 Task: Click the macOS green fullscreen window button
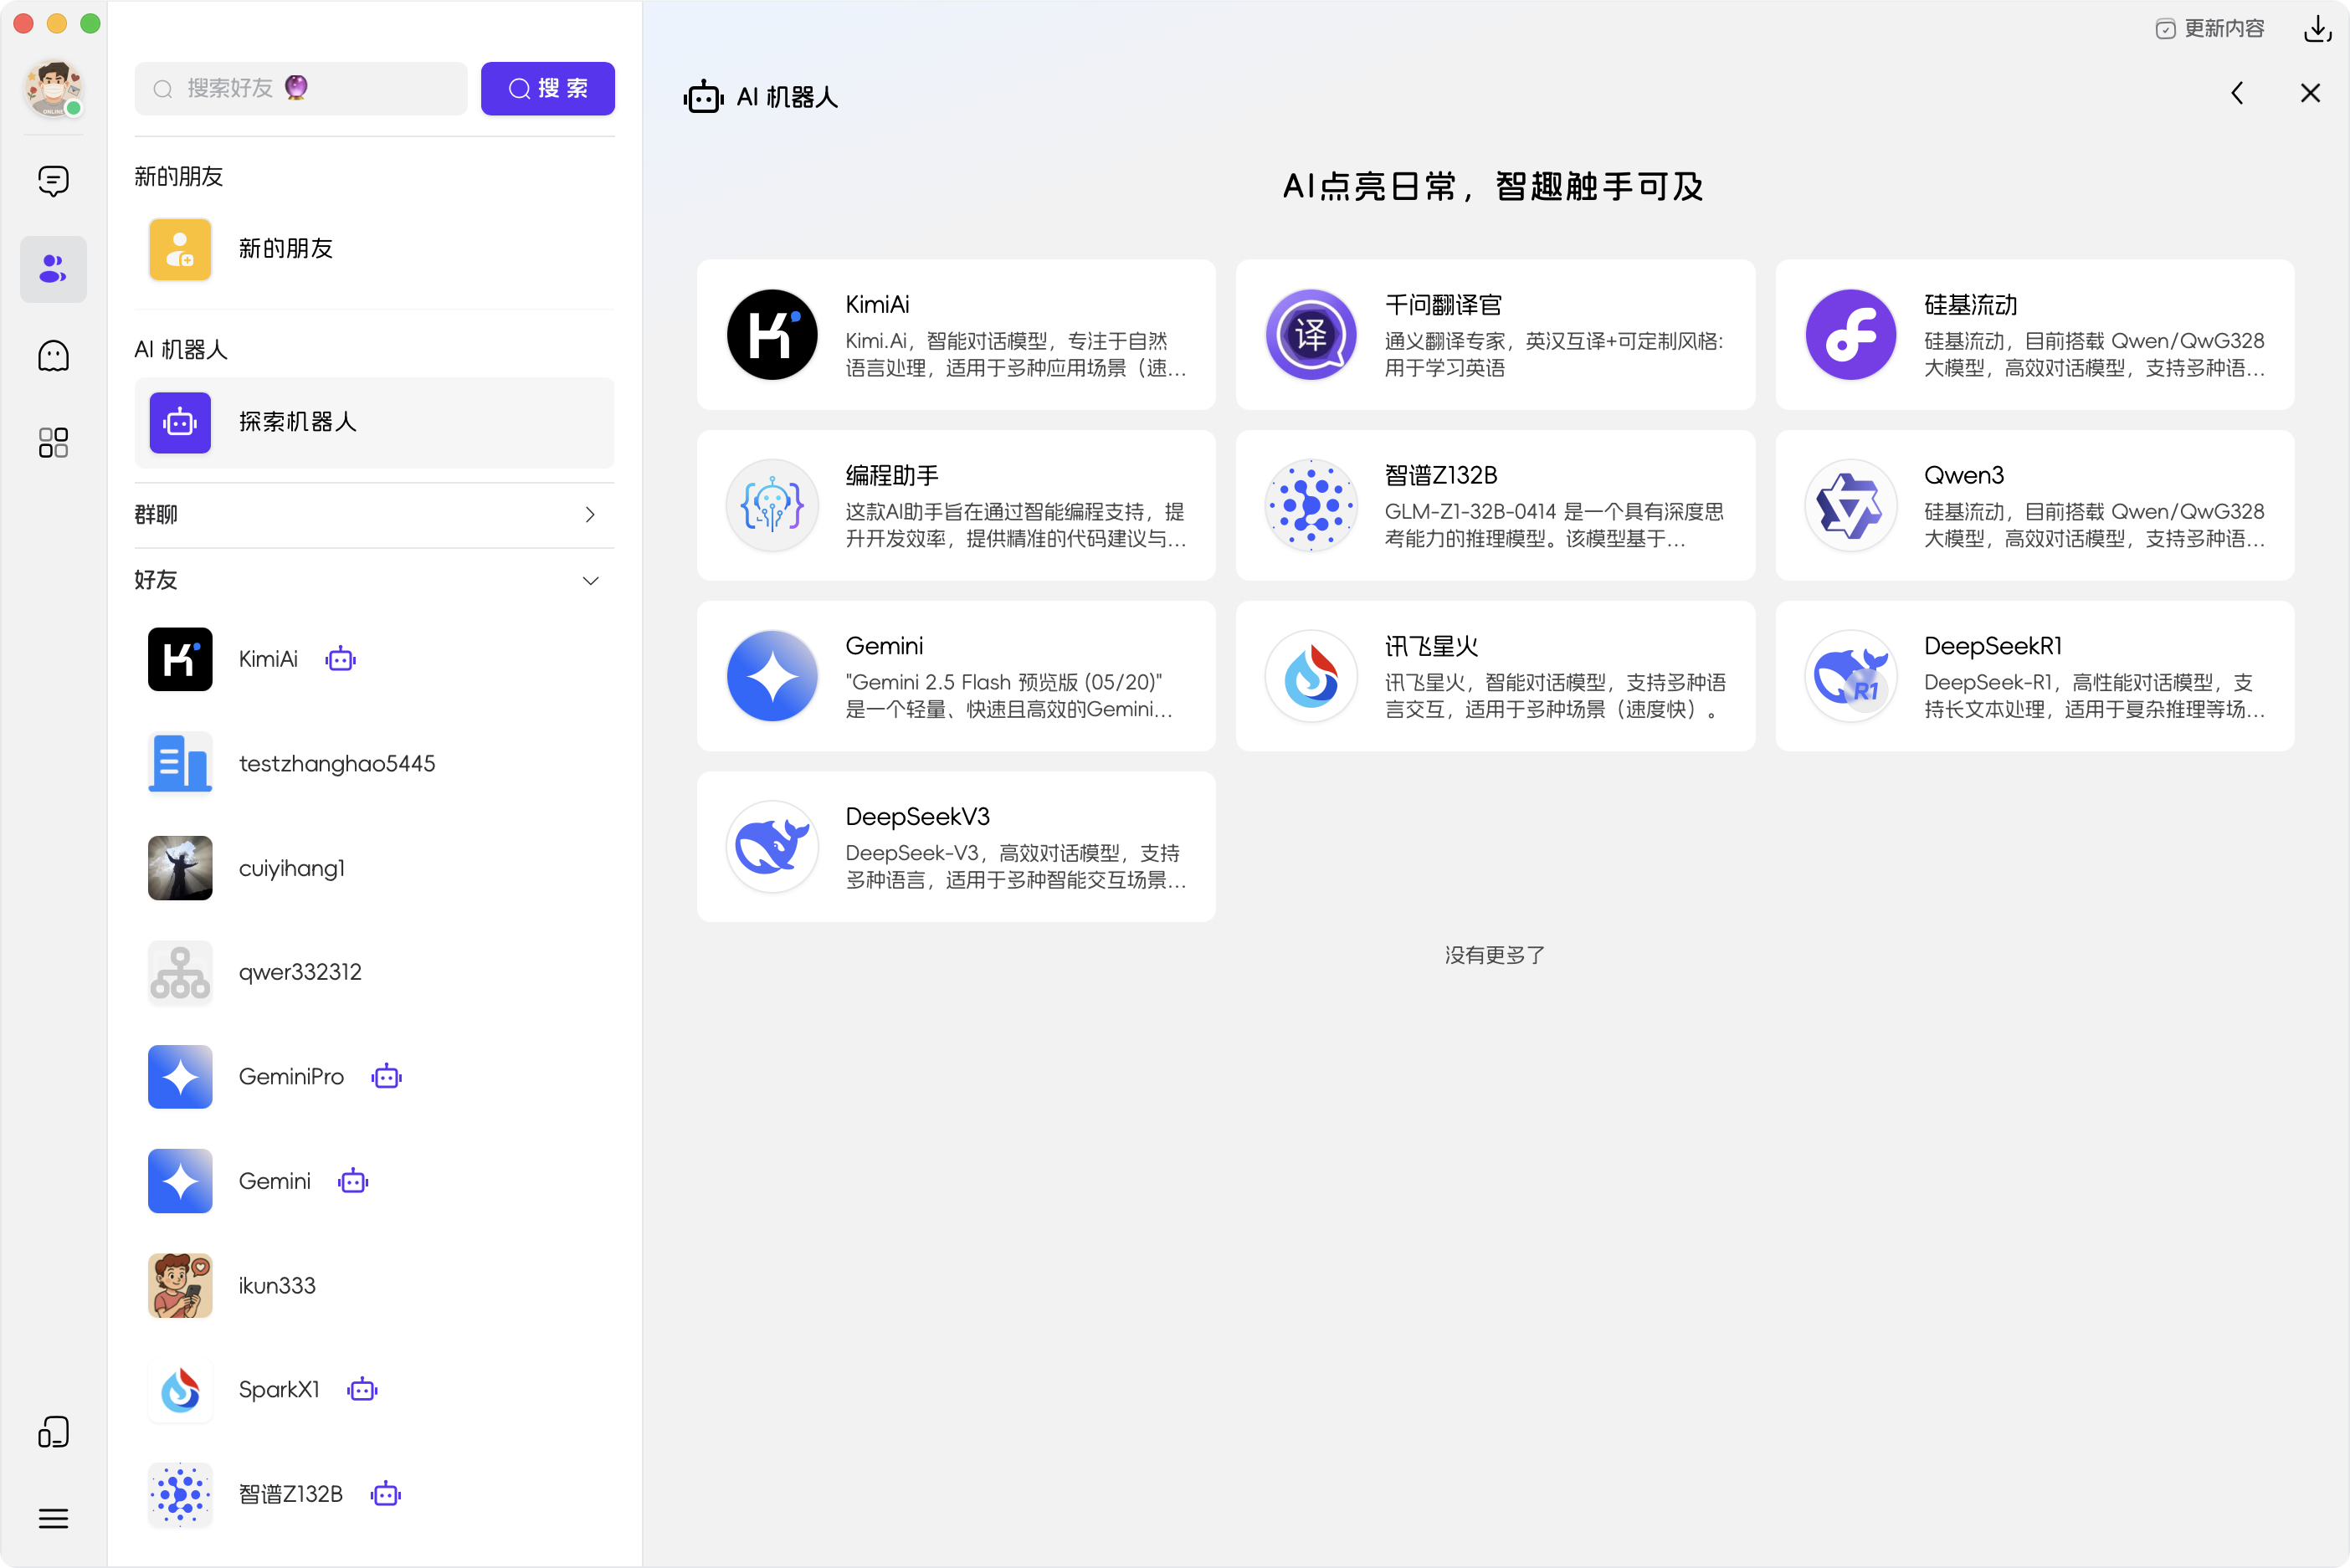90,23
